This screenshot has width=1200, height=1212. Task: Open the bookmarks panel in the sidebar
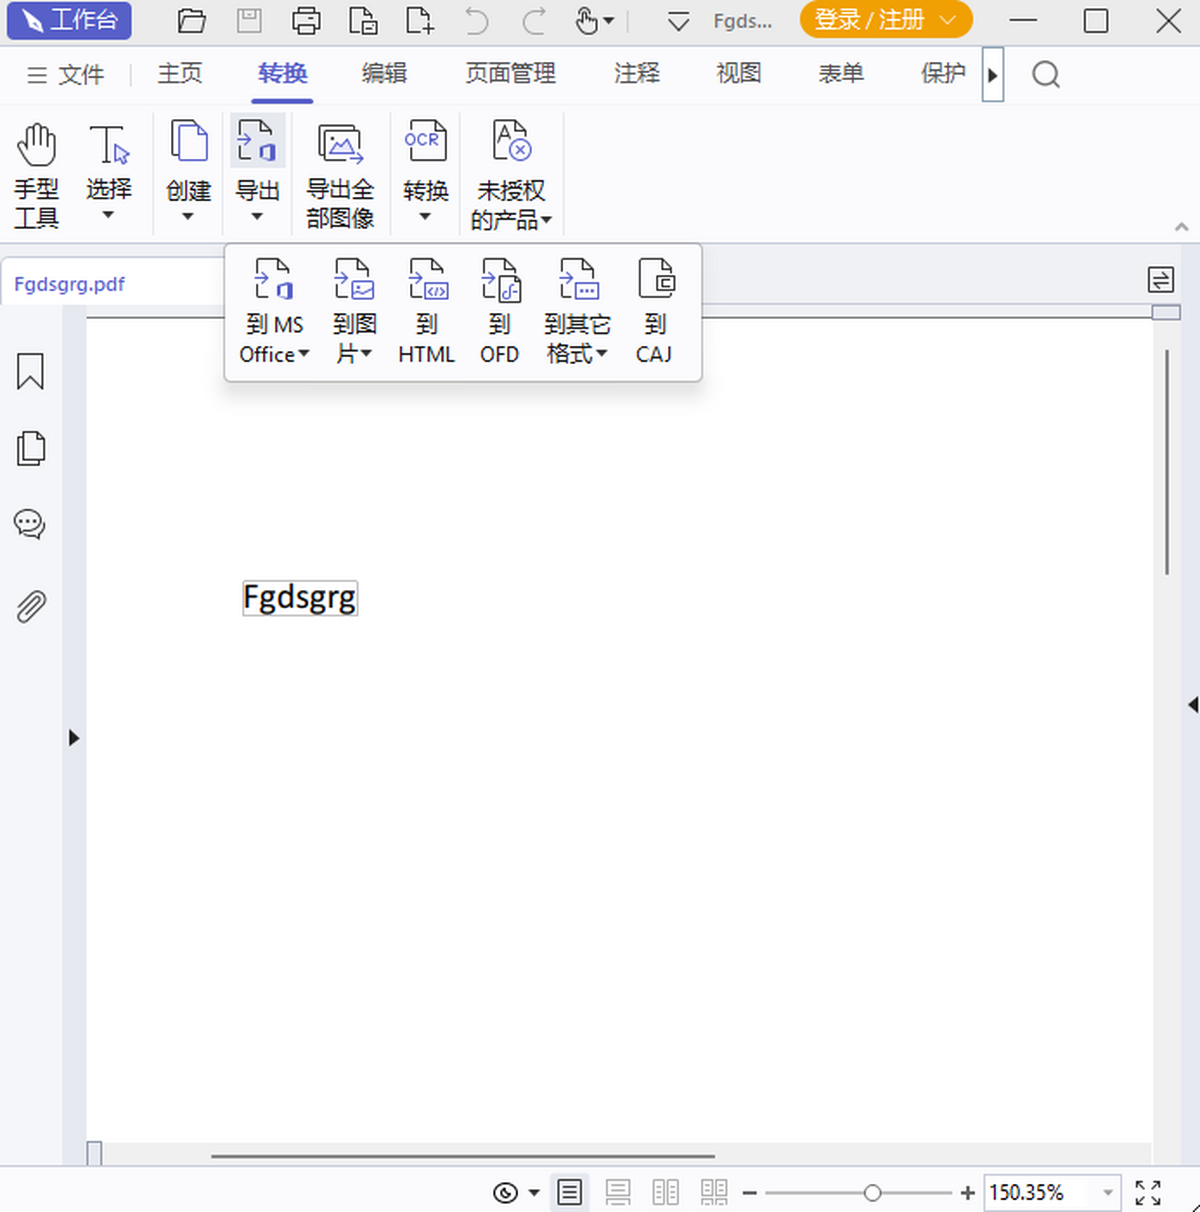(30, 371)
